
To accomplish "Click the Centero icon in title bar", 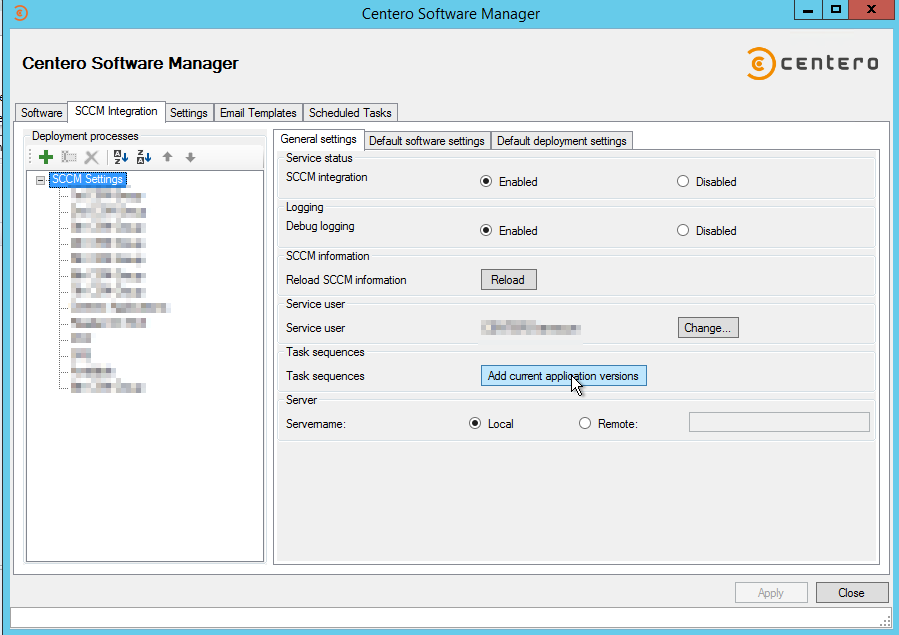I will click(21, 13).
